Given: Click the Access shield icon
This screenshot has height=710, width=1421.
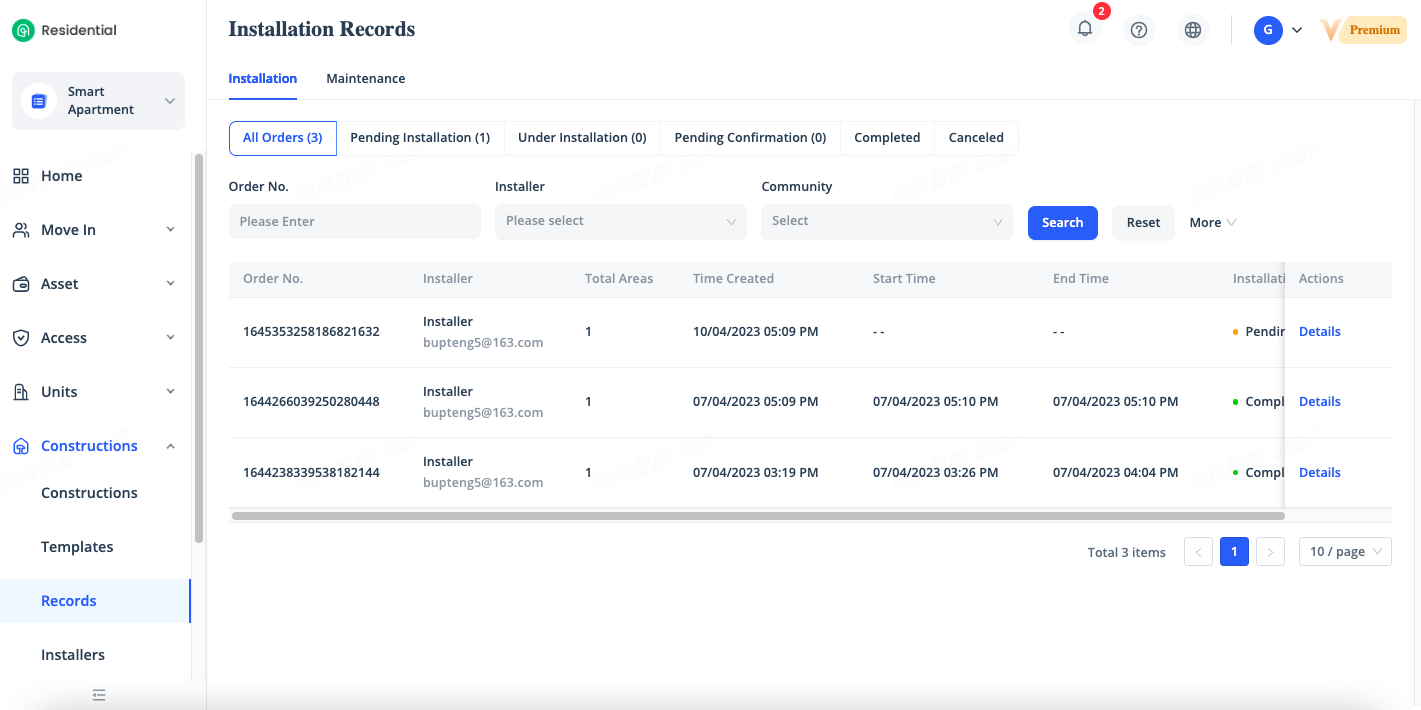Looking at the screenshot, I should tap(21, 338).
